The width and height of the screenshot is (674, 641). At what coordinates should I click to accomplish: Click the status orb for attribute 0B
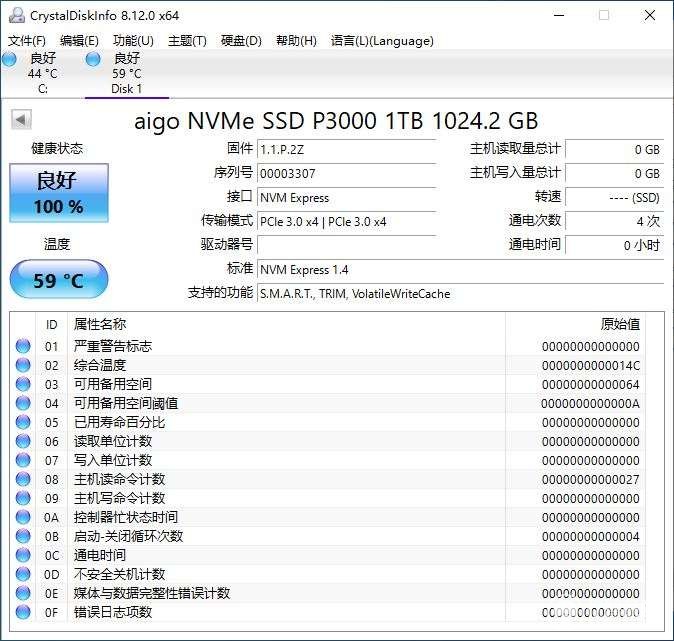[x=23, y=536]
